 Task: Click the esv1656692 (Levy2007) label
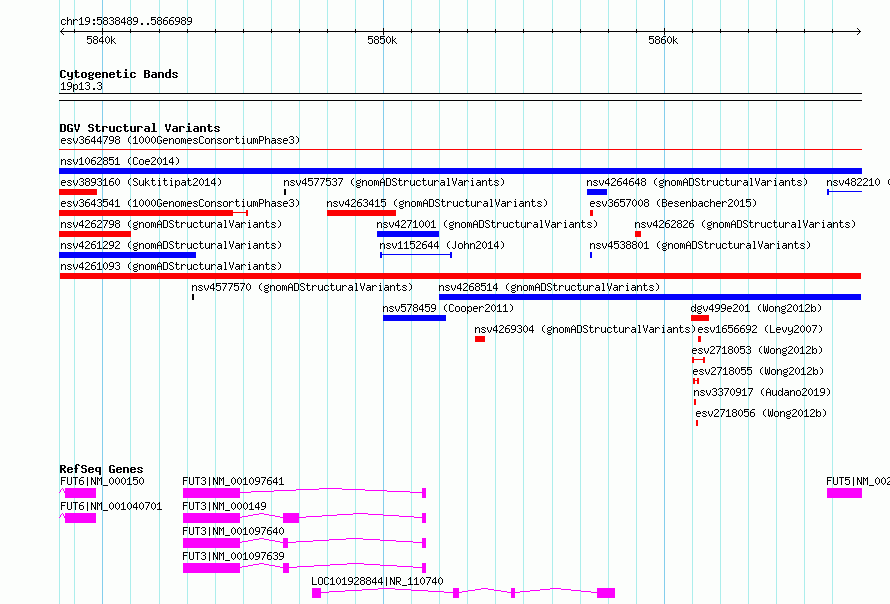760,329
